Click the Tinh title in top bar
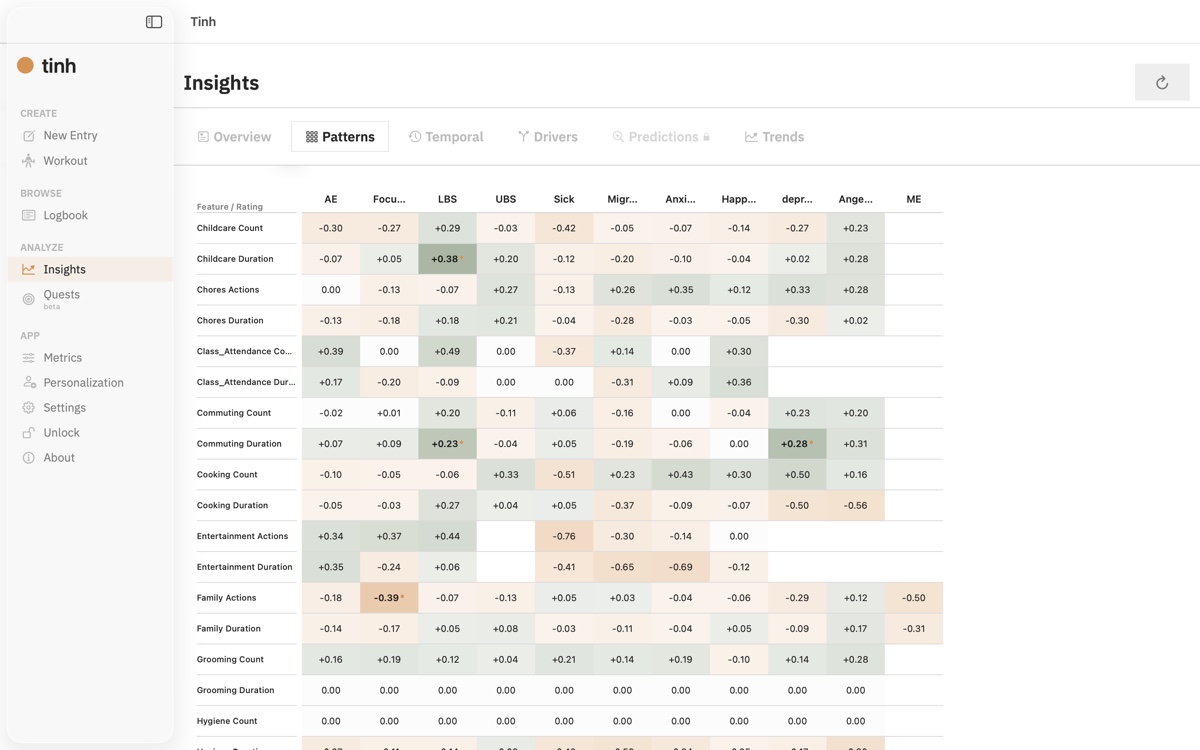The image size is (1200, 750). [x=203, y=22]
